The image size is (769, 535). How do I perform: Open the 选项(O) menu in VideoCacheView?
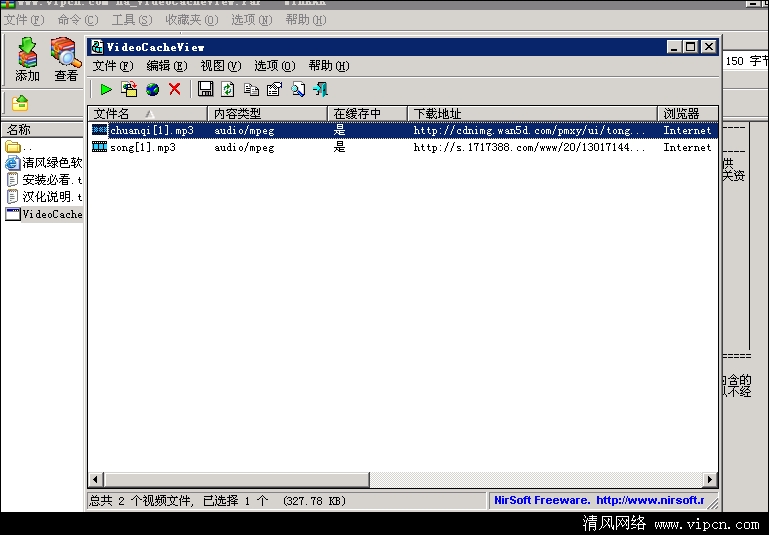[274, 66]
